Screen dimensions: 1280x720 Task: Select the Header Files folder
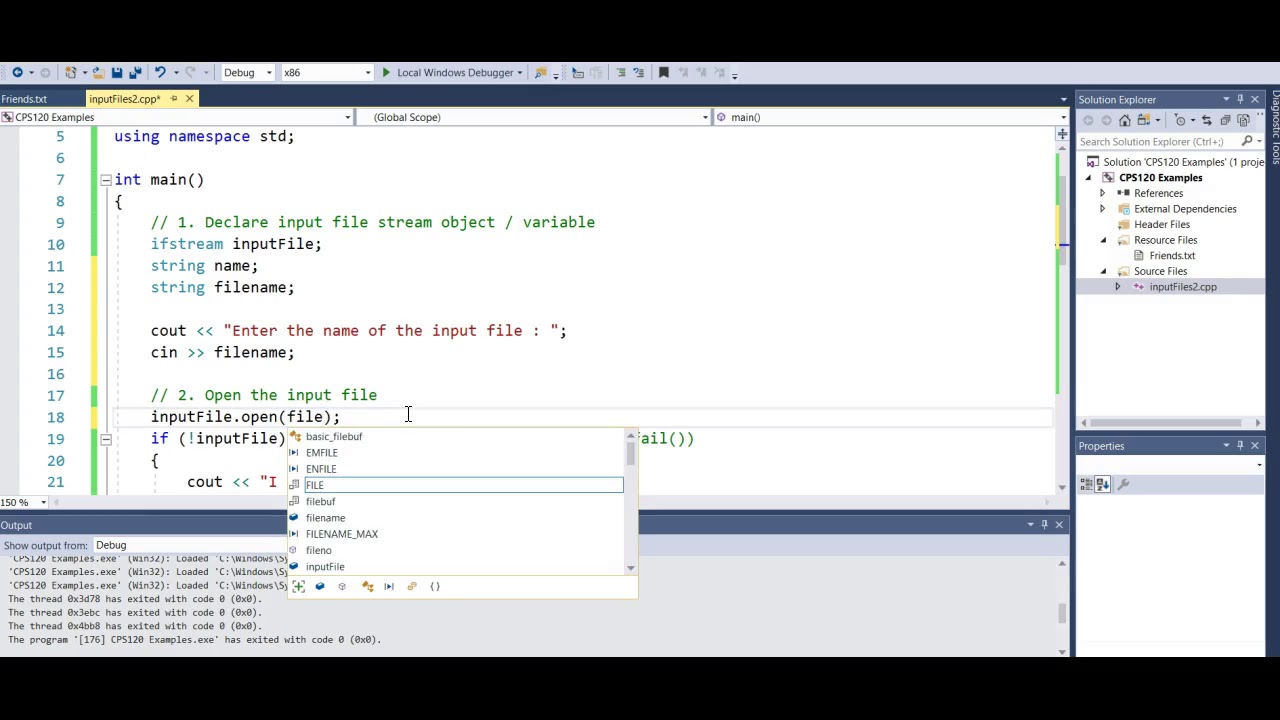coord(1161,224)
